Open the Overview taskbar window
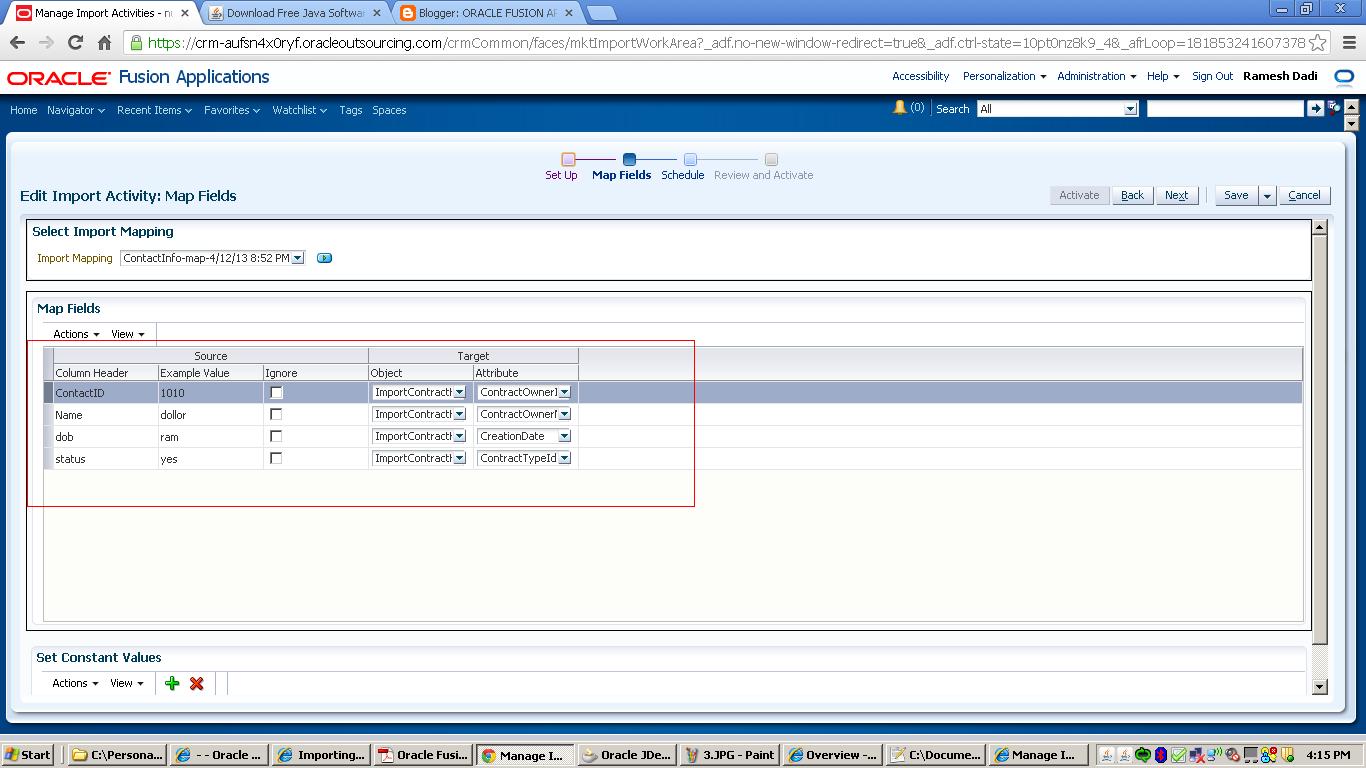The image size is (1366, 768). (833, 755)
